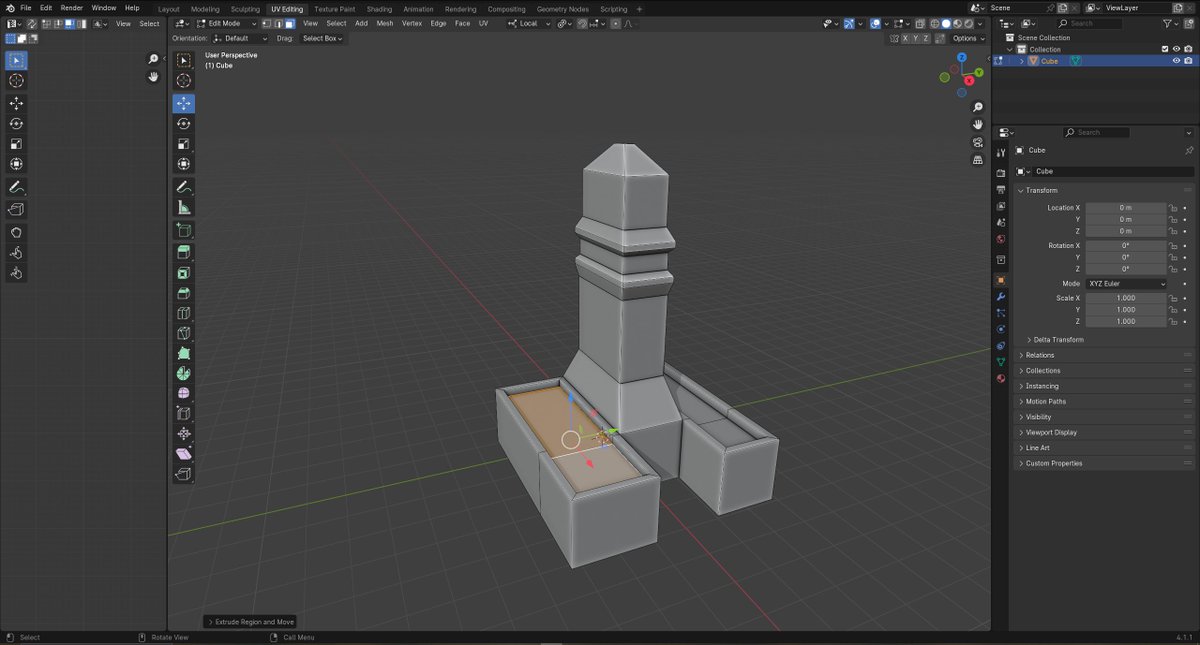Click the Extrude Region and Move operator panel
The width and height of the screenshot is (1200, 645).
250,620
